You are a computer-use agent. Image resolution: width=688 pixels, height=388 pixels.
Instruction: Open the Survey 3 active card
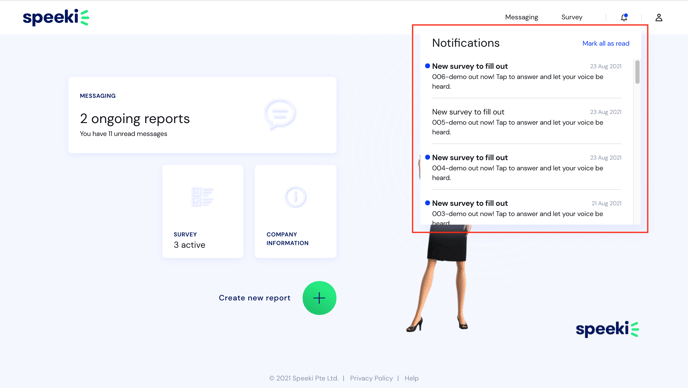(x=203, y=212)
